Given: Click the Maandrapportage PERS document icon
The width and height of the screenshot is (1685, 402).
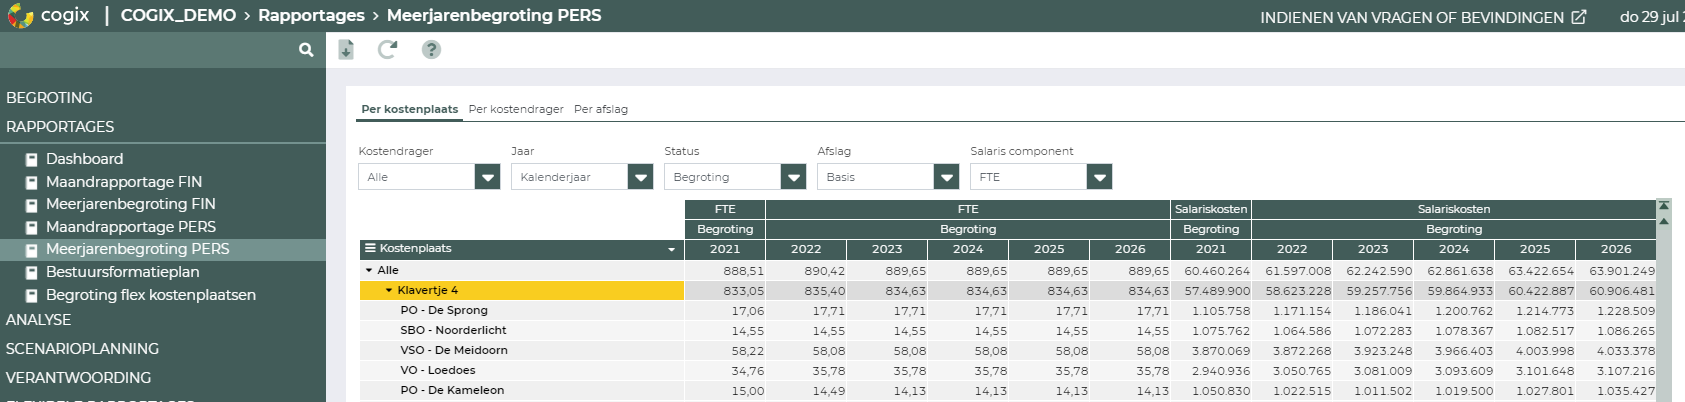Looking at the screenshot, I should click(32, 227).
